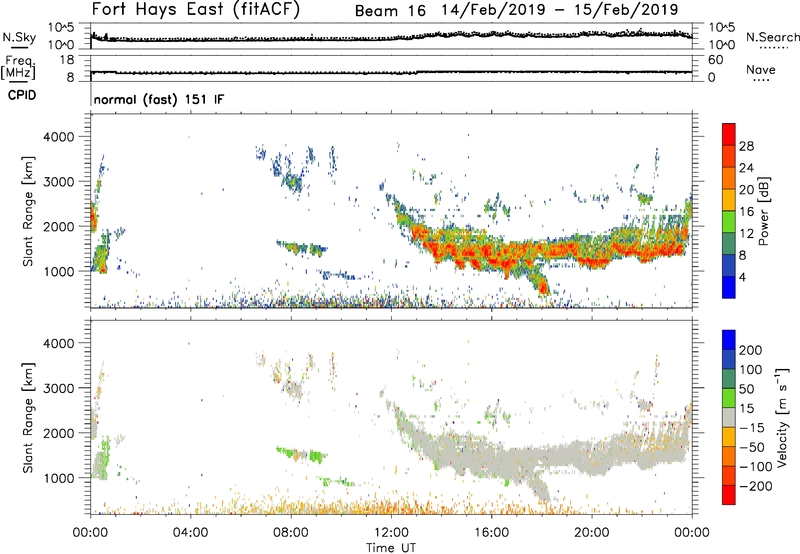The height and width of the screenshot is (554, 800).
Task: Pick the bright blue bottom power colorbar segment
Action: (x=729, y=287)
